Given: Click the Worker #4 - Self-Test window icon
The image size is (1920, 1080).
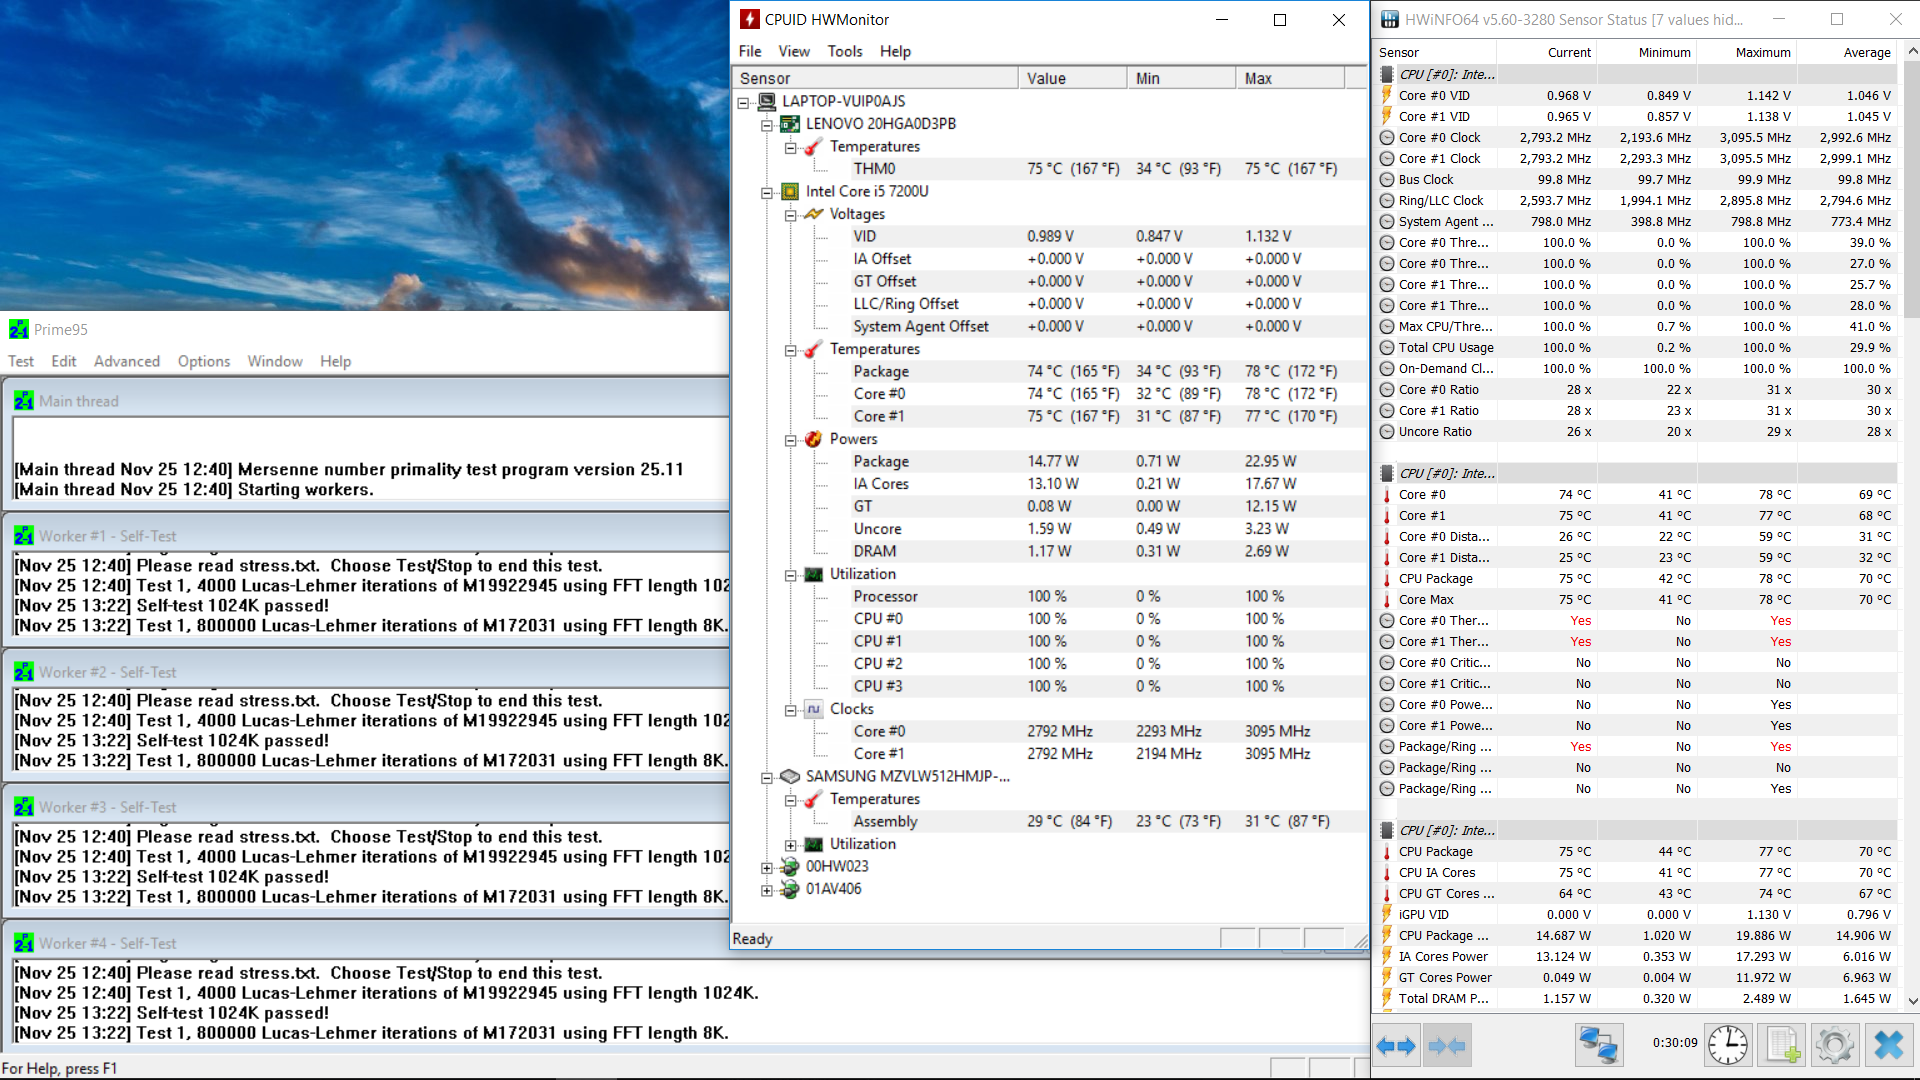Looking at the screenshot, I should click(x=24, y=943).
